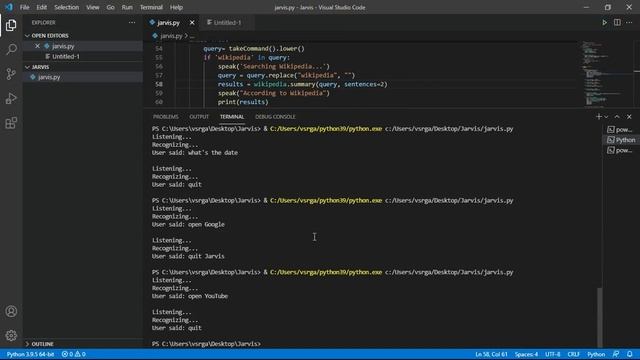This screenshot has width=640, height=360.
Task: Click the final PowerShell prompt line
Action: click(206, 344)
